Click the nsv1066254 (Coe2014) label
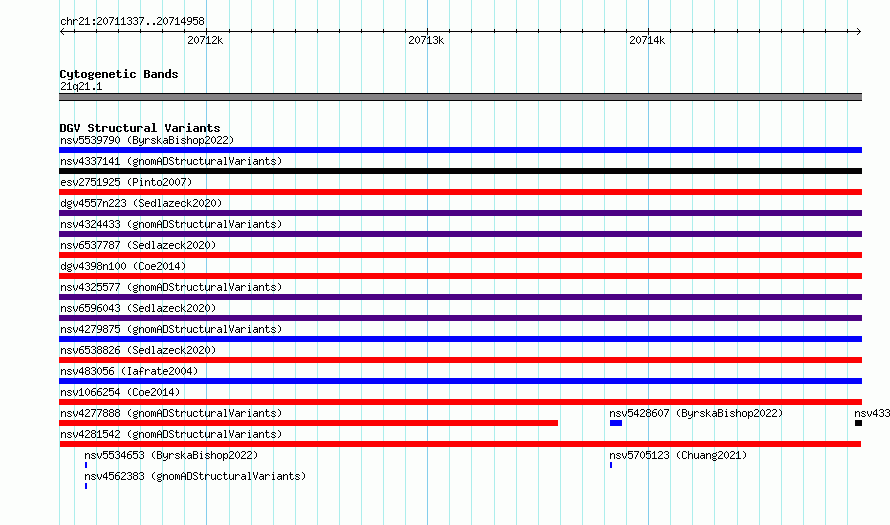This screenshot has width=890, height=525. click(120, 392)
